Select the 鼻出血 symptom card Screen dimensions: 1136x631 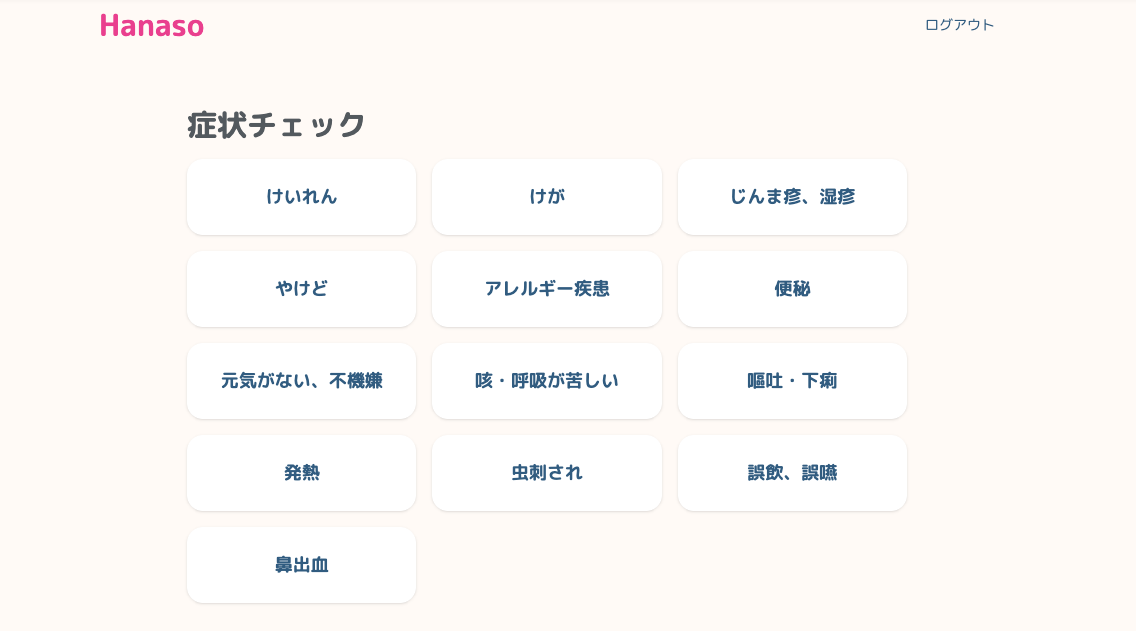(x=301, y=565)
